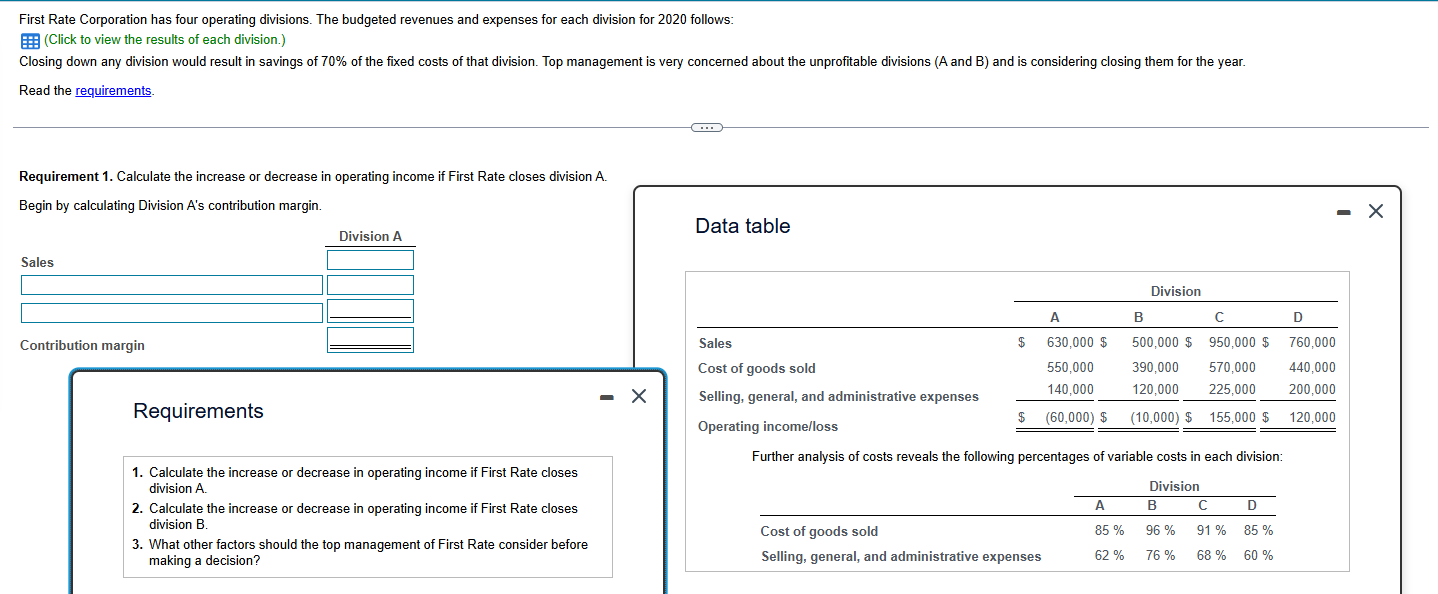Click the Requirements title bar

(x=196, y=410)
